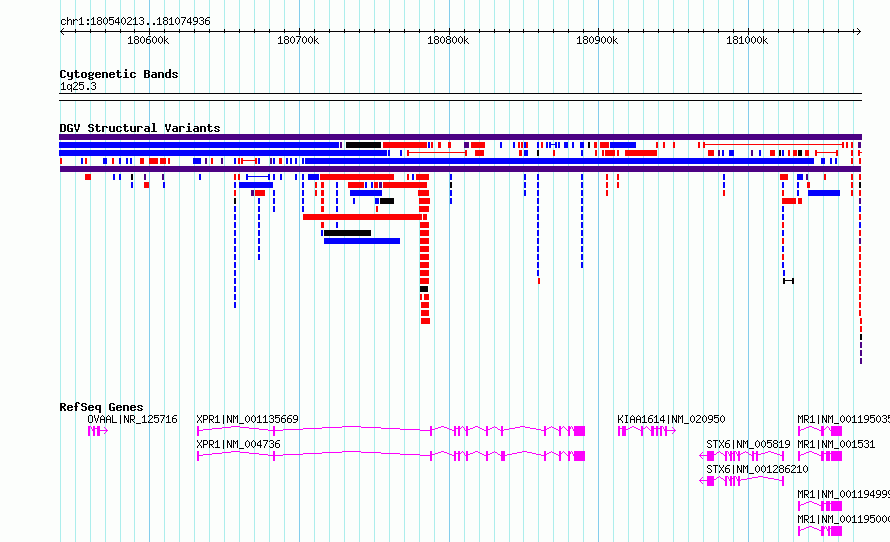Click the OVAAL gene glyph
The image size is (890, 542).
point(98,431)
